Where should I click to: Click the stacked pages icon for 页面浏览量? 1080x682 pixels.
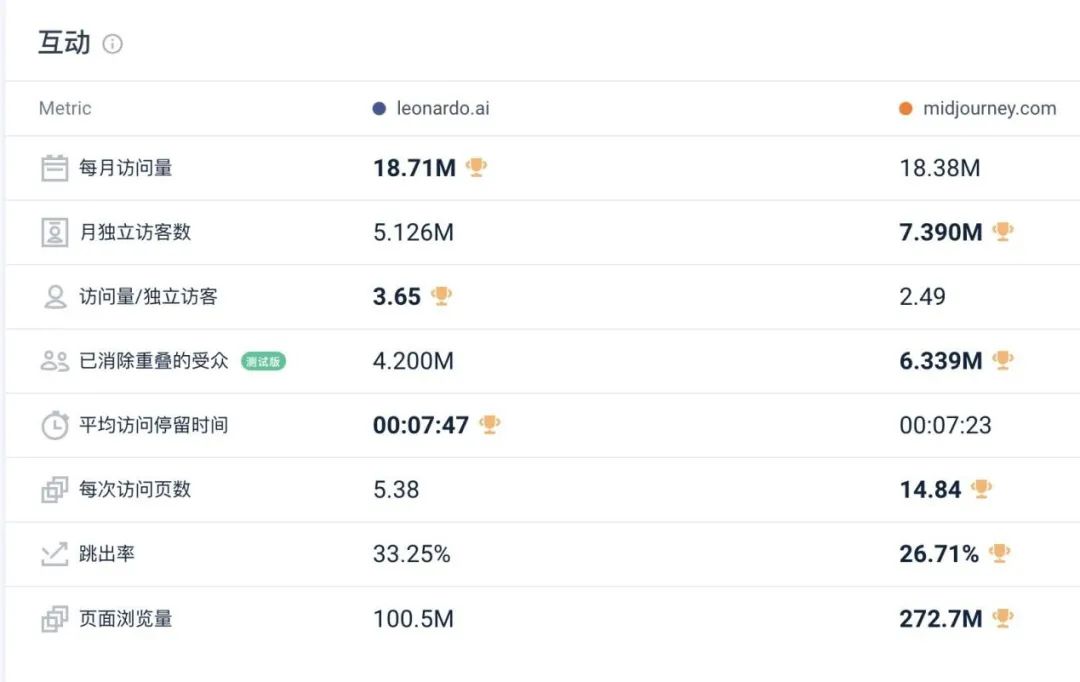coord(54,619)
